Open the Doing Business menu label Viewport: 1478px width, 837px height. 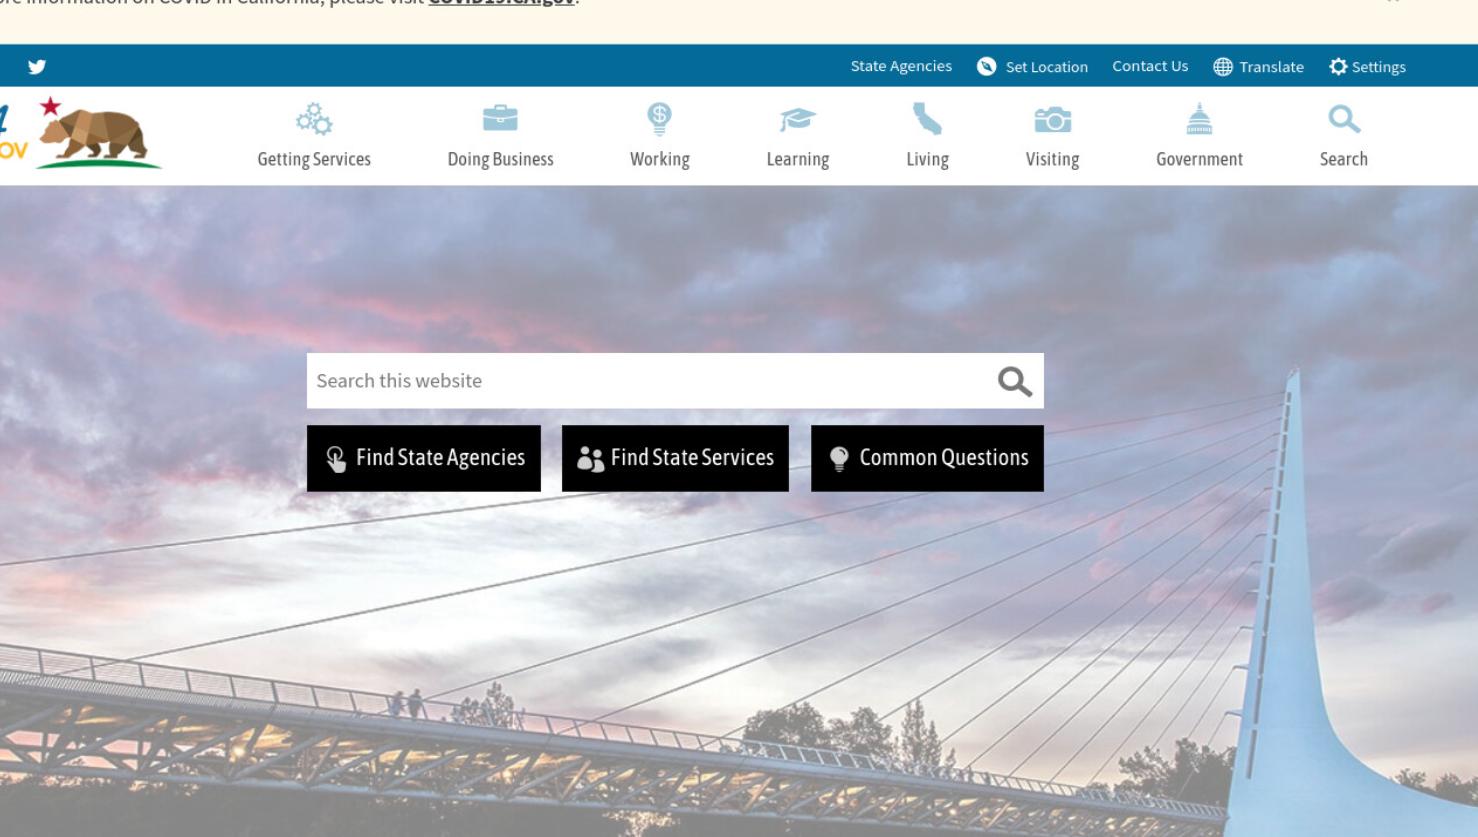pyautogui.click(x=500, y=159)
